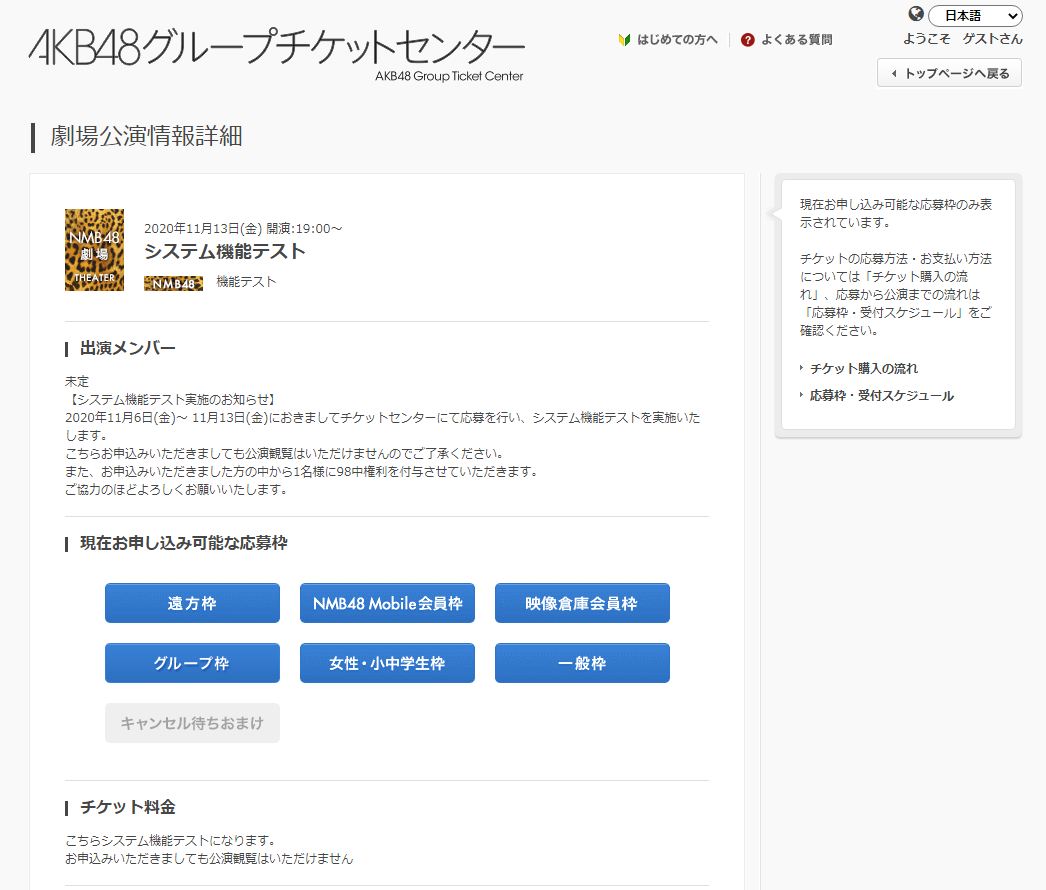Viewport: 1046px width, 890px height.
Task: Click the globe language icon
Action: click(916, 14)
